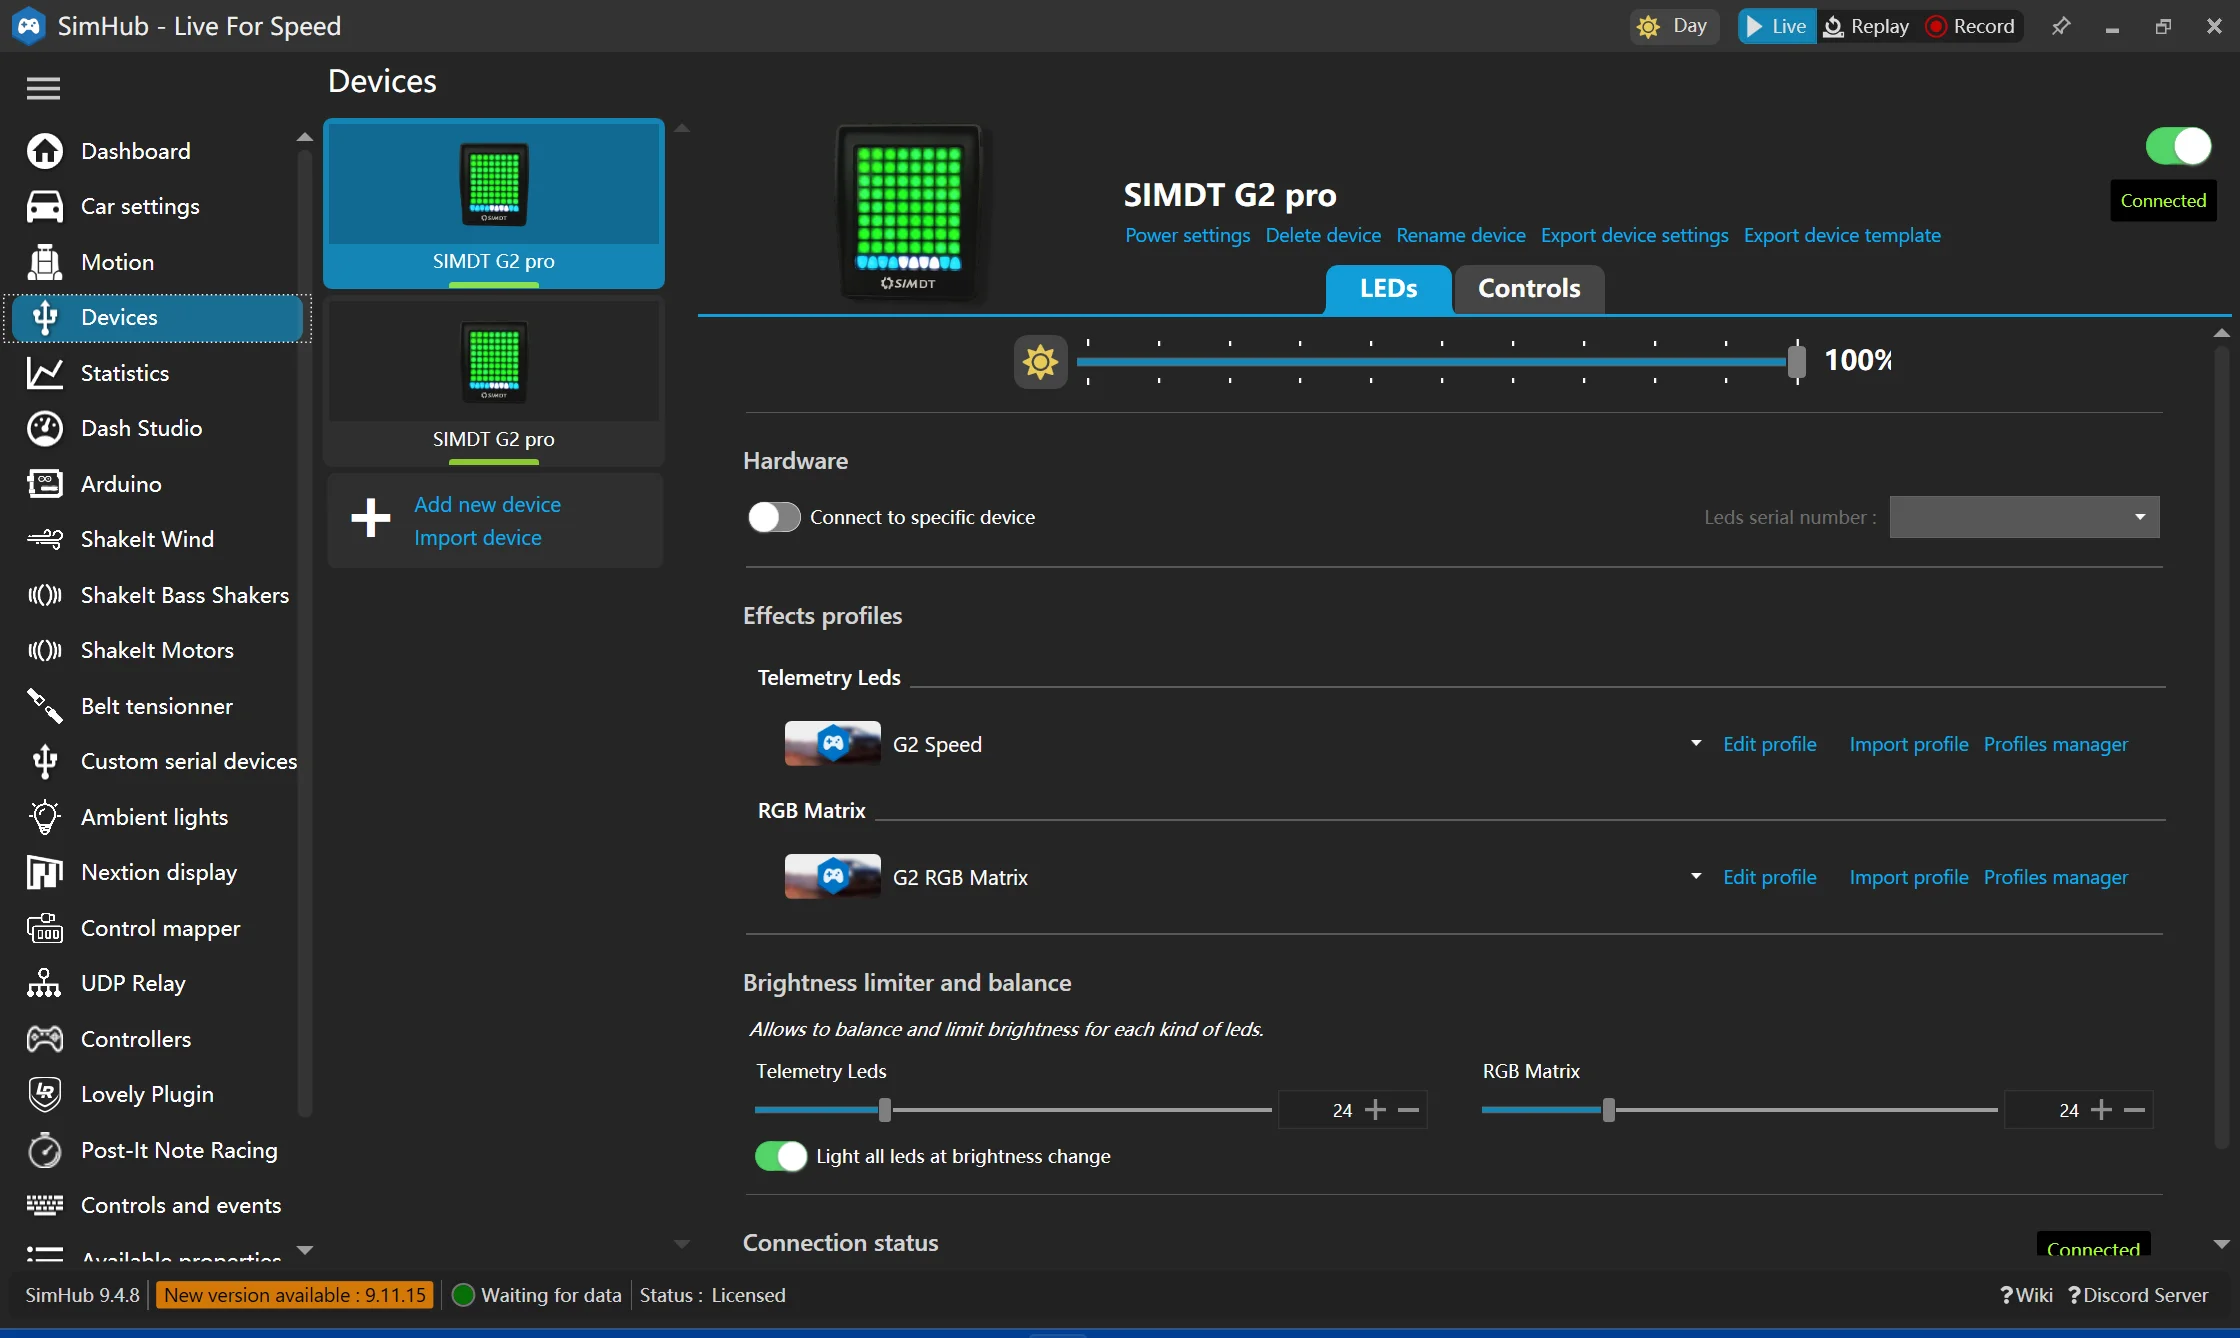Image resolution: width=2240 pixels, height=1338 pixels.
Task: Click the Delete device link
Action: pyautogui.click(x=1323, y=235)
